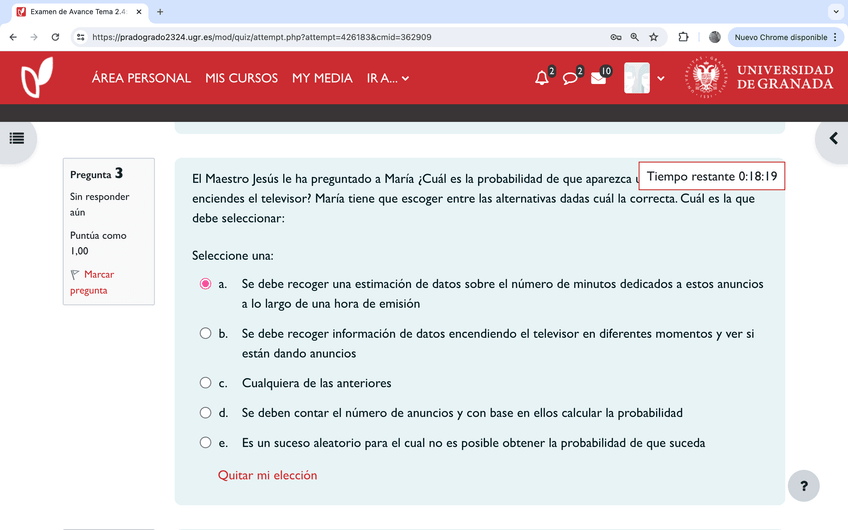Viewport: 848px width, 530px height.
Task: Open the left course index drawer
Action: tap(17, 138)
